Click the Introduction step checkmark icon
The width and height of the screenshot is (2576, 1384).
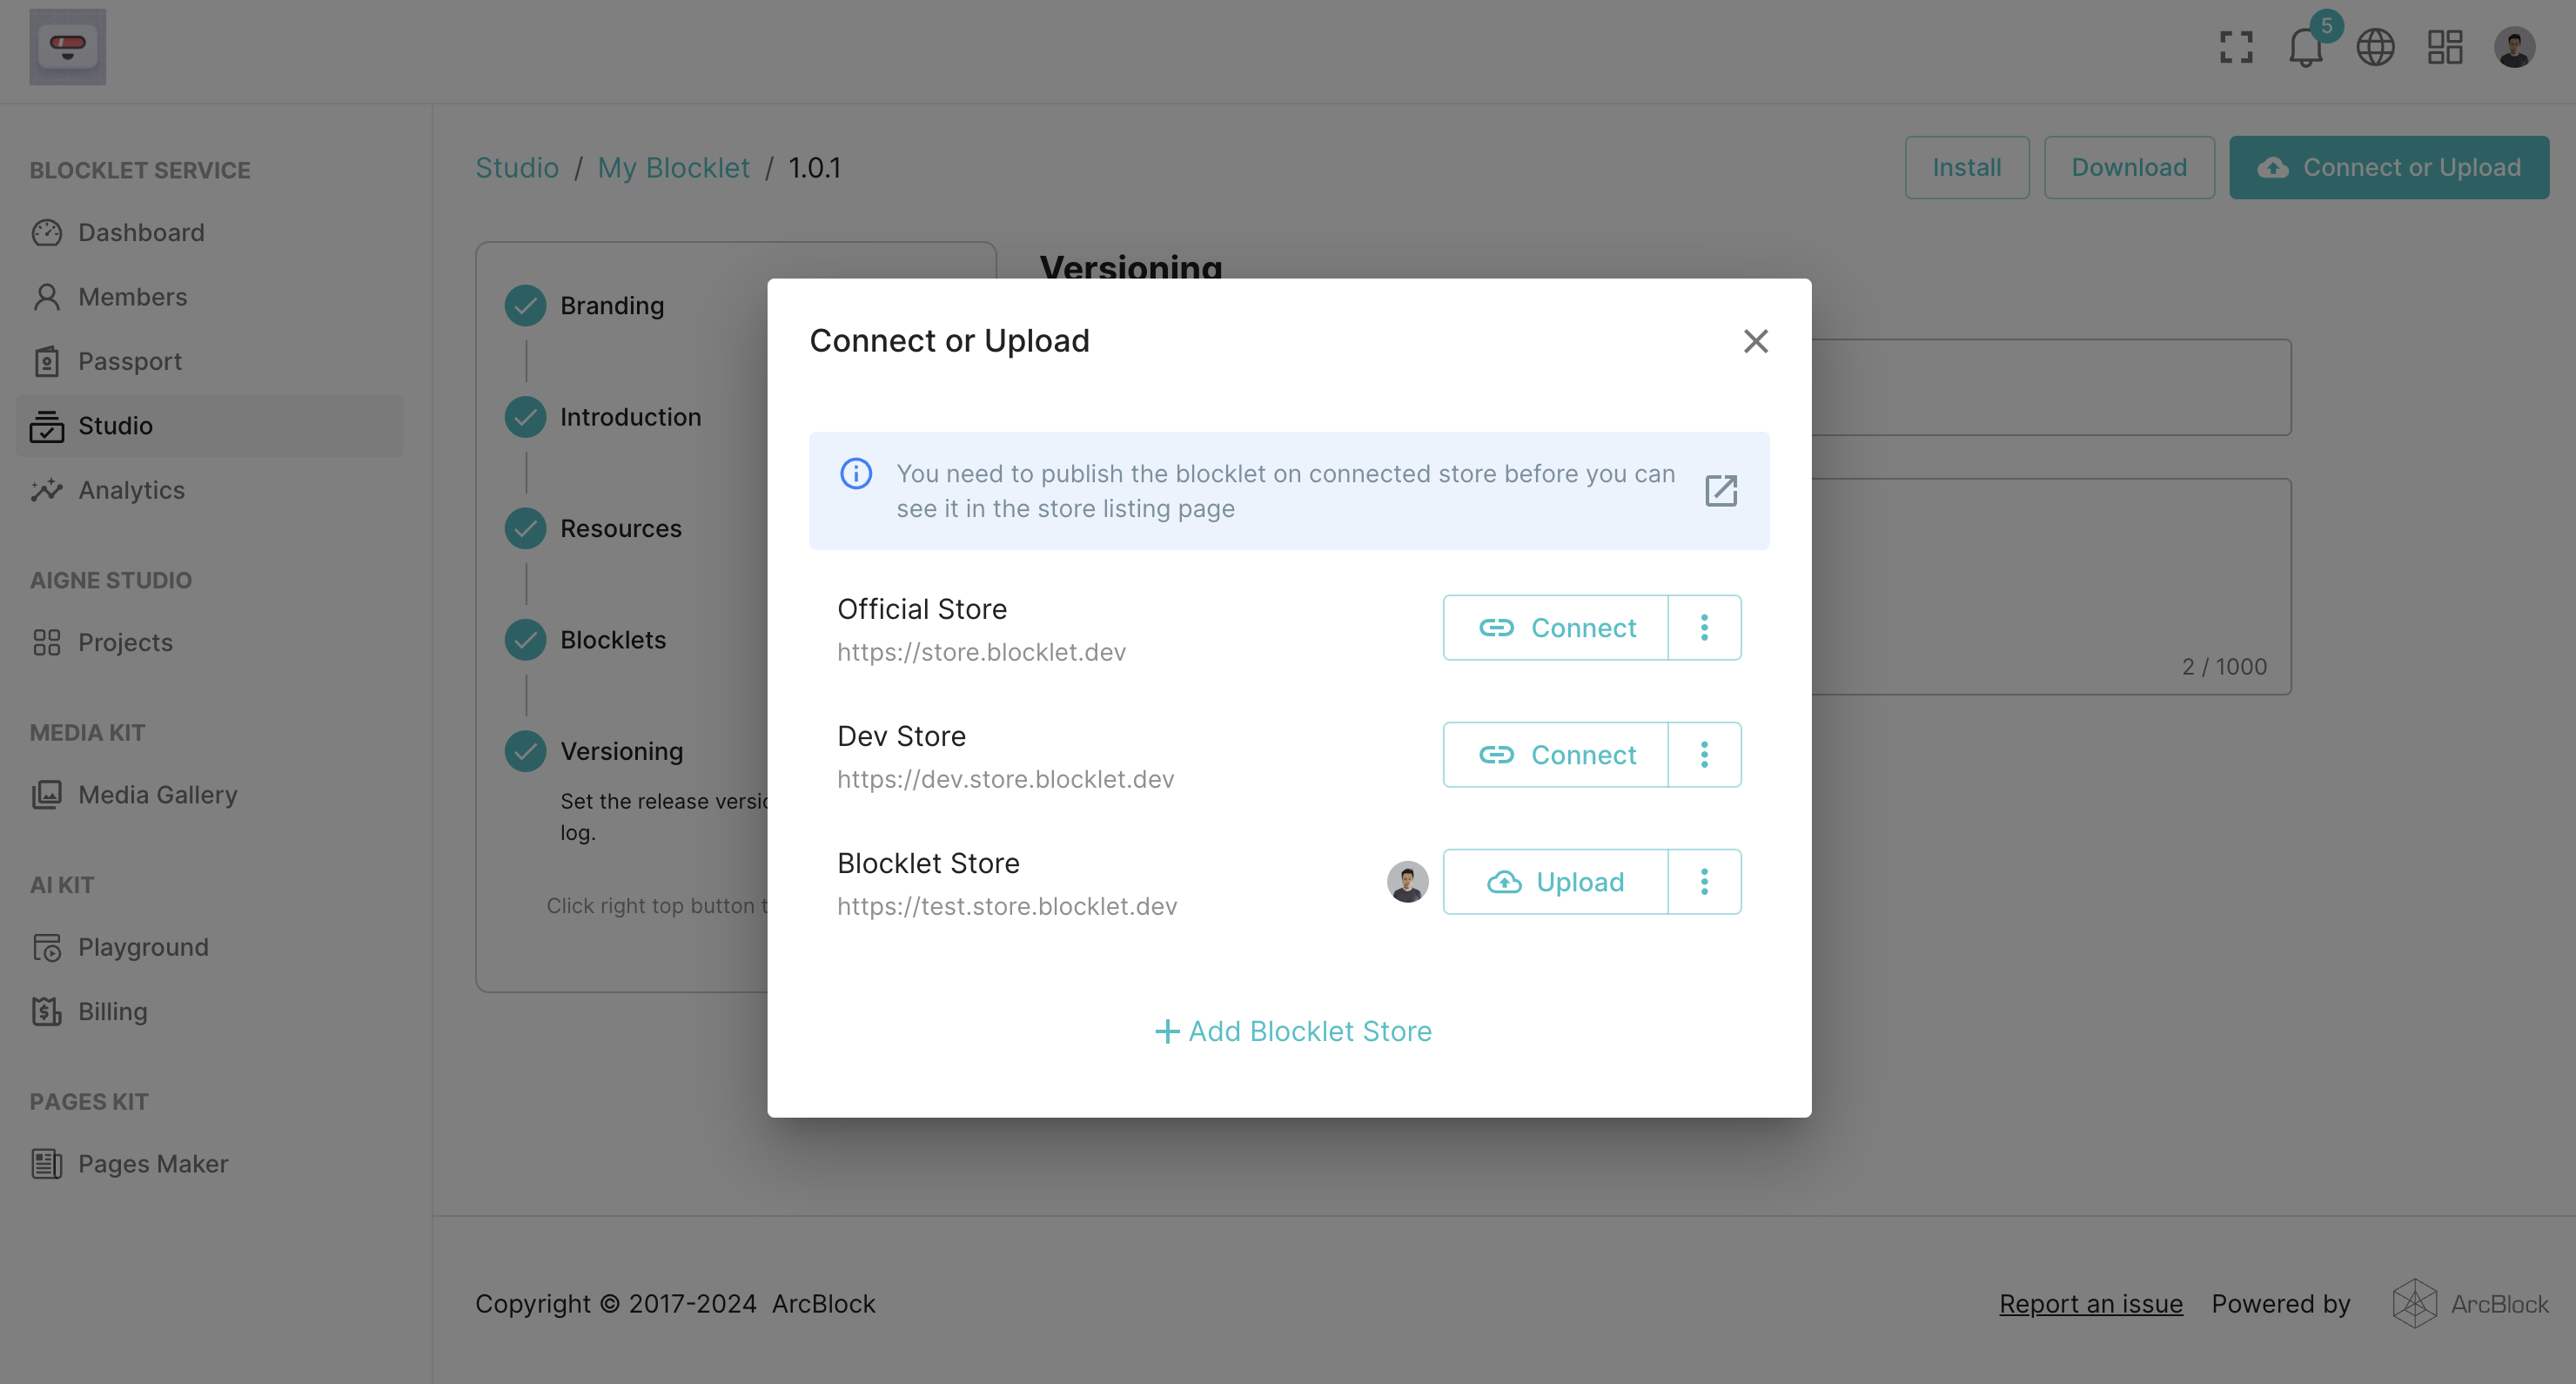click(x=525, y=417)
